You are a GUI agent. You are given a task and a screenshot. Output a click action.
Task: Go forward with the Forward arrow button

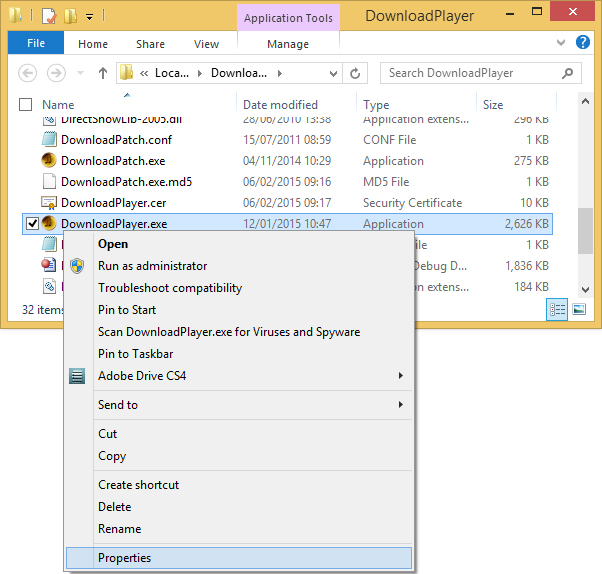point(56,73)
